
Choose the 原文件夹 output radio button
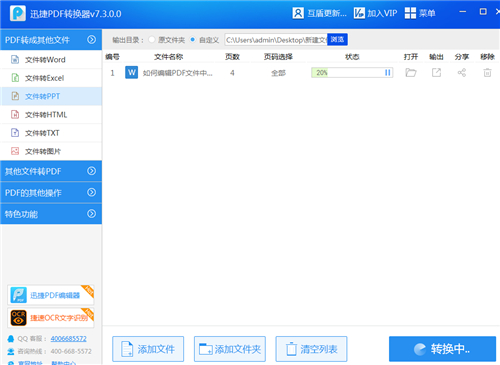click(152, 40)
